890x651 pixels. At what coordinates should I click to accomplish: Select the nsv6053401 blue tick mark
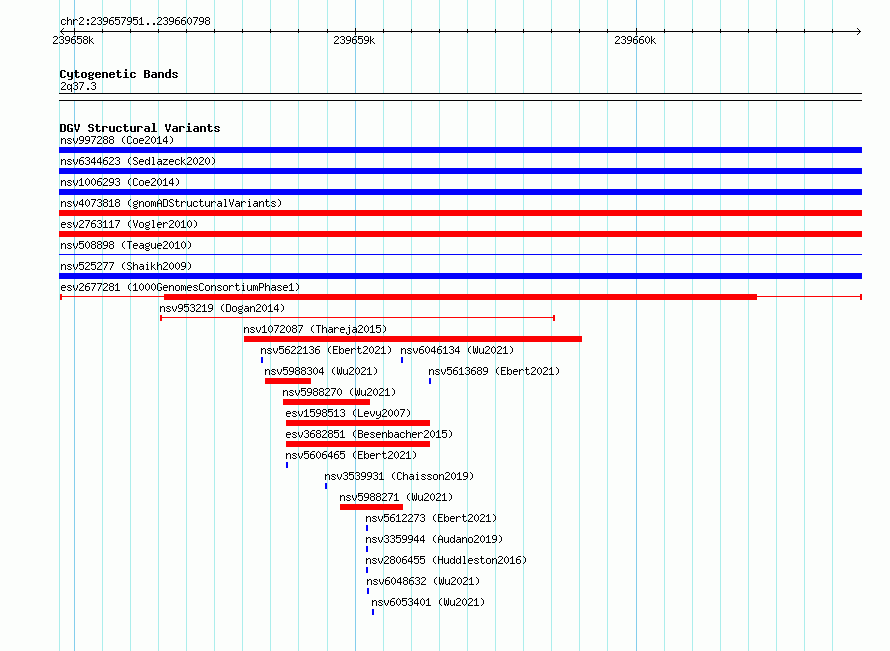click(x=373, y=612)
